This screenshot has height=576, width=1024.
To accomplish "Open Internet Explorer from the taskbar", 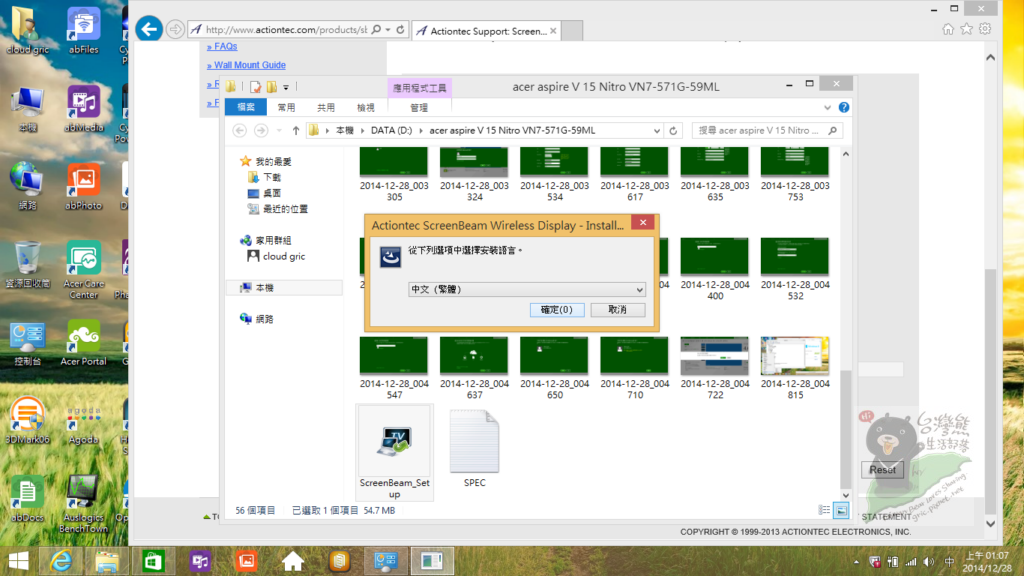I will click(61, 561).
